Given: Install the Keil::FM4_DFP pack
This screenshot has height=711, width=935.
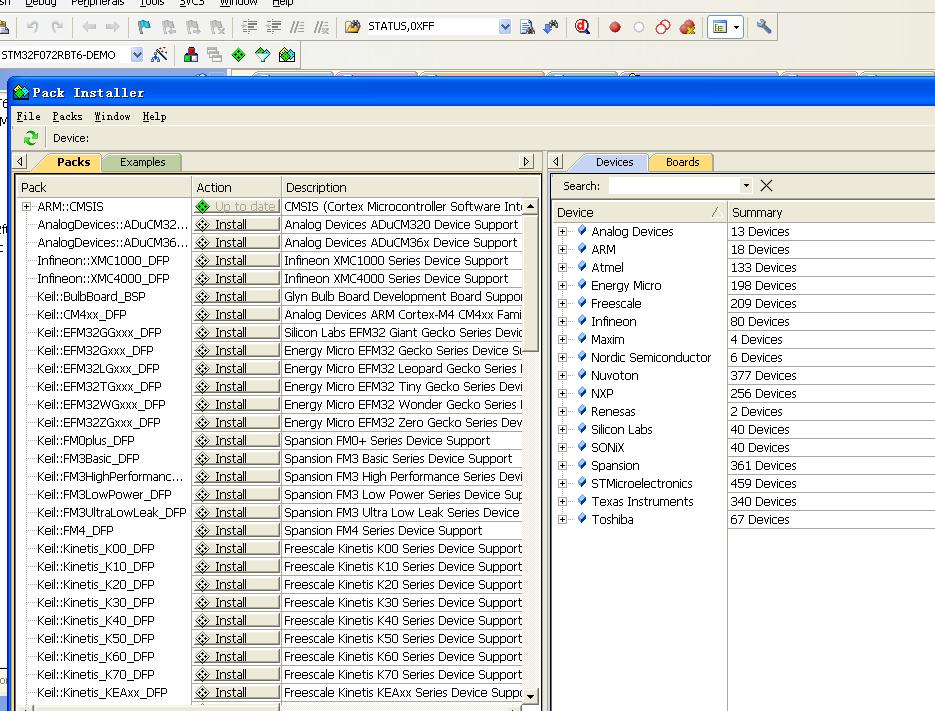Looking at the screenshot, I should pos(236,530).
